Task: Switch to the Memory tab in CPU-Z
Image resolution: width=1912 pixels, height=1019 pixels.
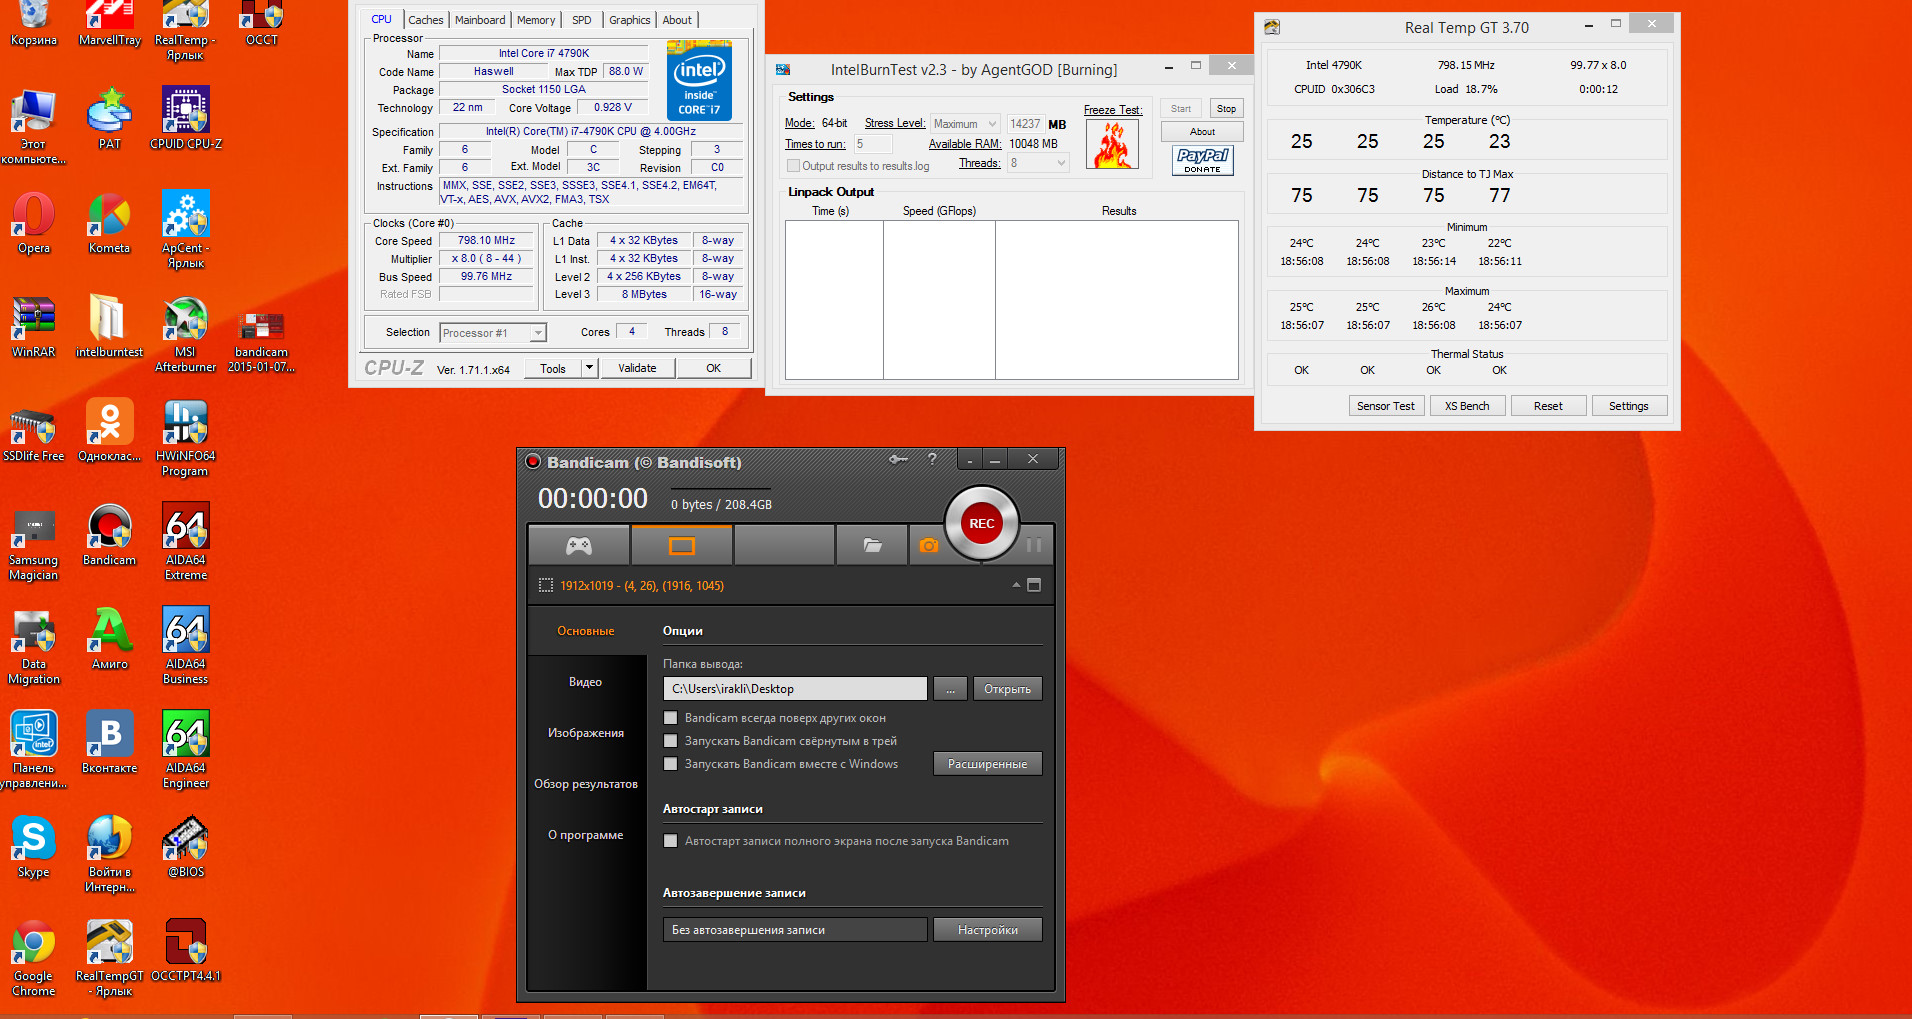Action: pyautogui.click(x=536, y=20)
